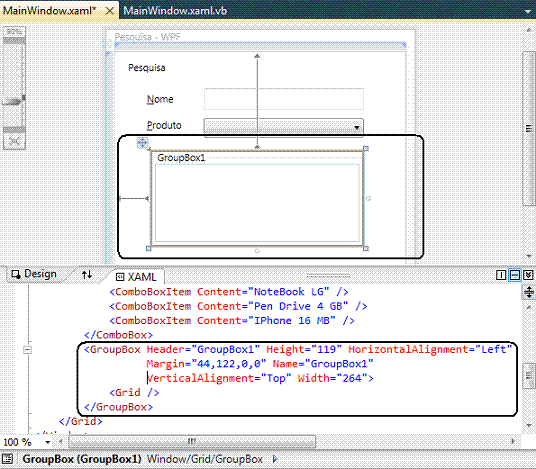The image size is (536, 469).
Task: Click the code editor split handle icon
Action: [x=528, y=292]
